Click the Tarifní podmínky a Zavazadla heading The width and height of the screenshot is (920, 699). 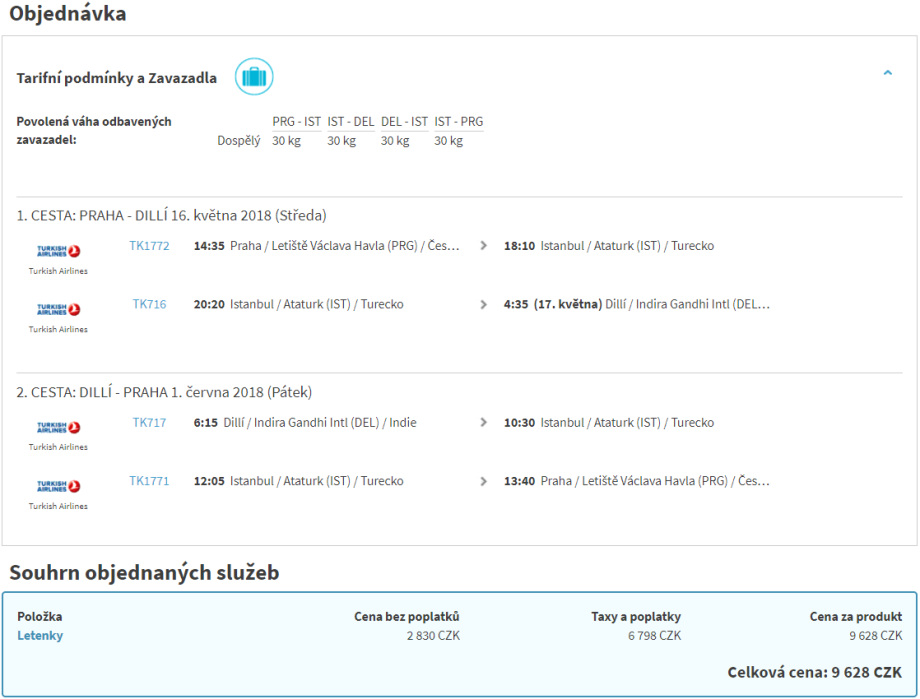pos(116,78)
